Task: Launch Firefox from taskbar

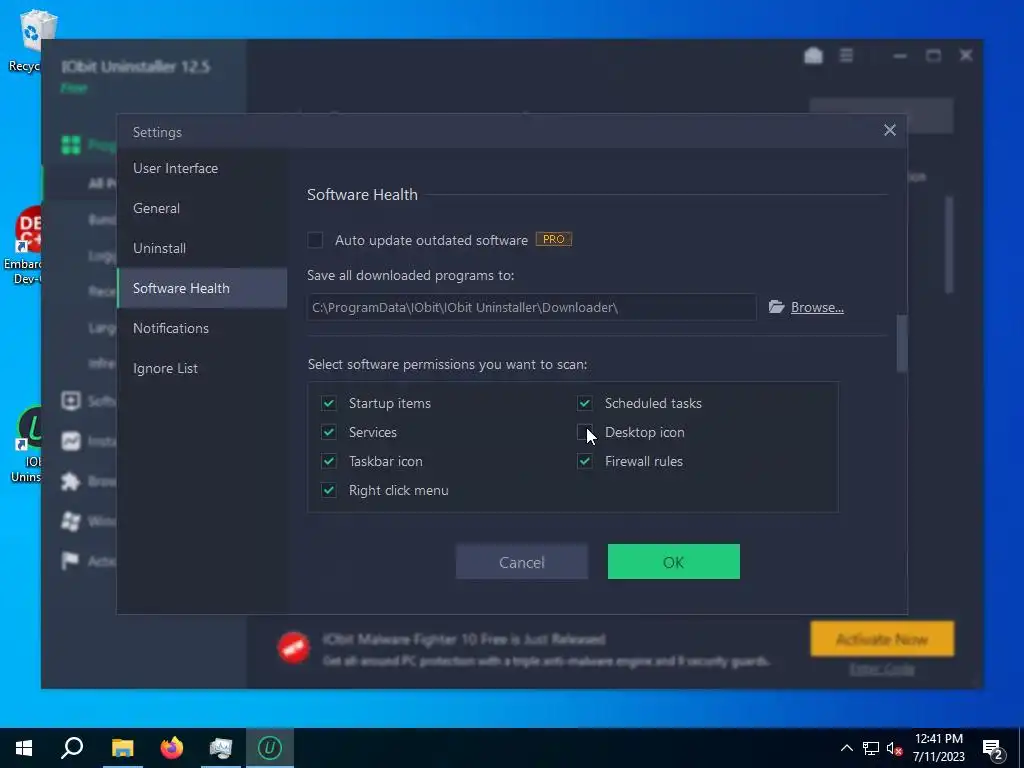Action: [172, 748]
